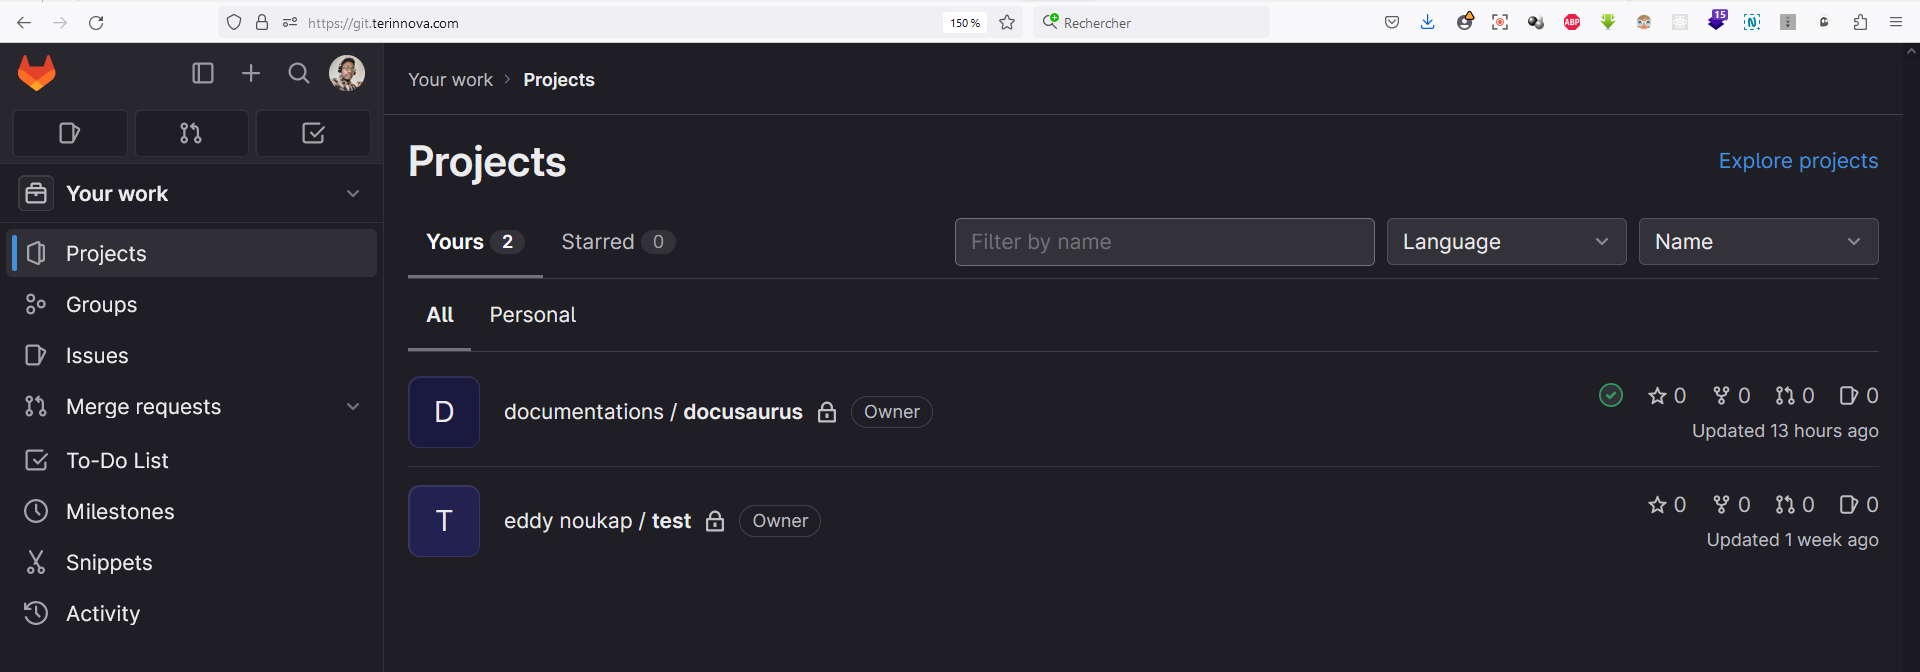Expand Merge requests sidebar submenu
1920x672 pixels.
coord(352,407)
